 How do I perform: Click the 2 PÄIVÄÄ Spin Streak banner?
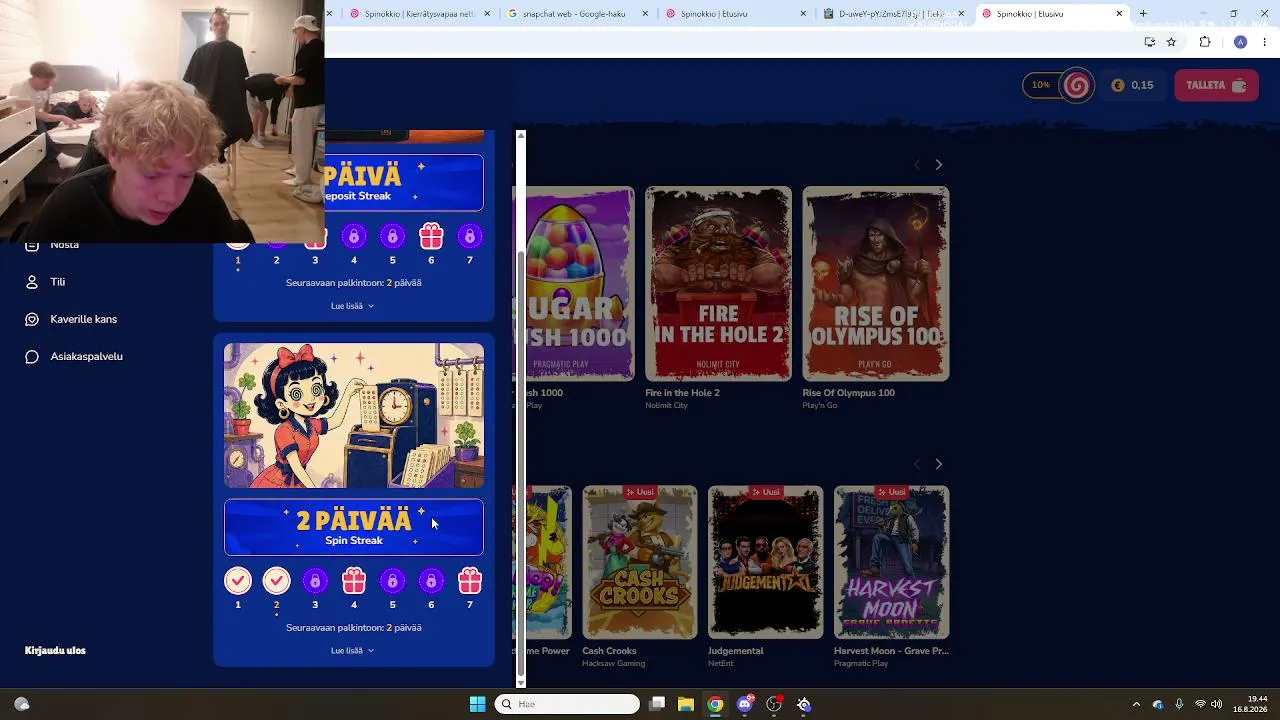click(x=354, y=527)
